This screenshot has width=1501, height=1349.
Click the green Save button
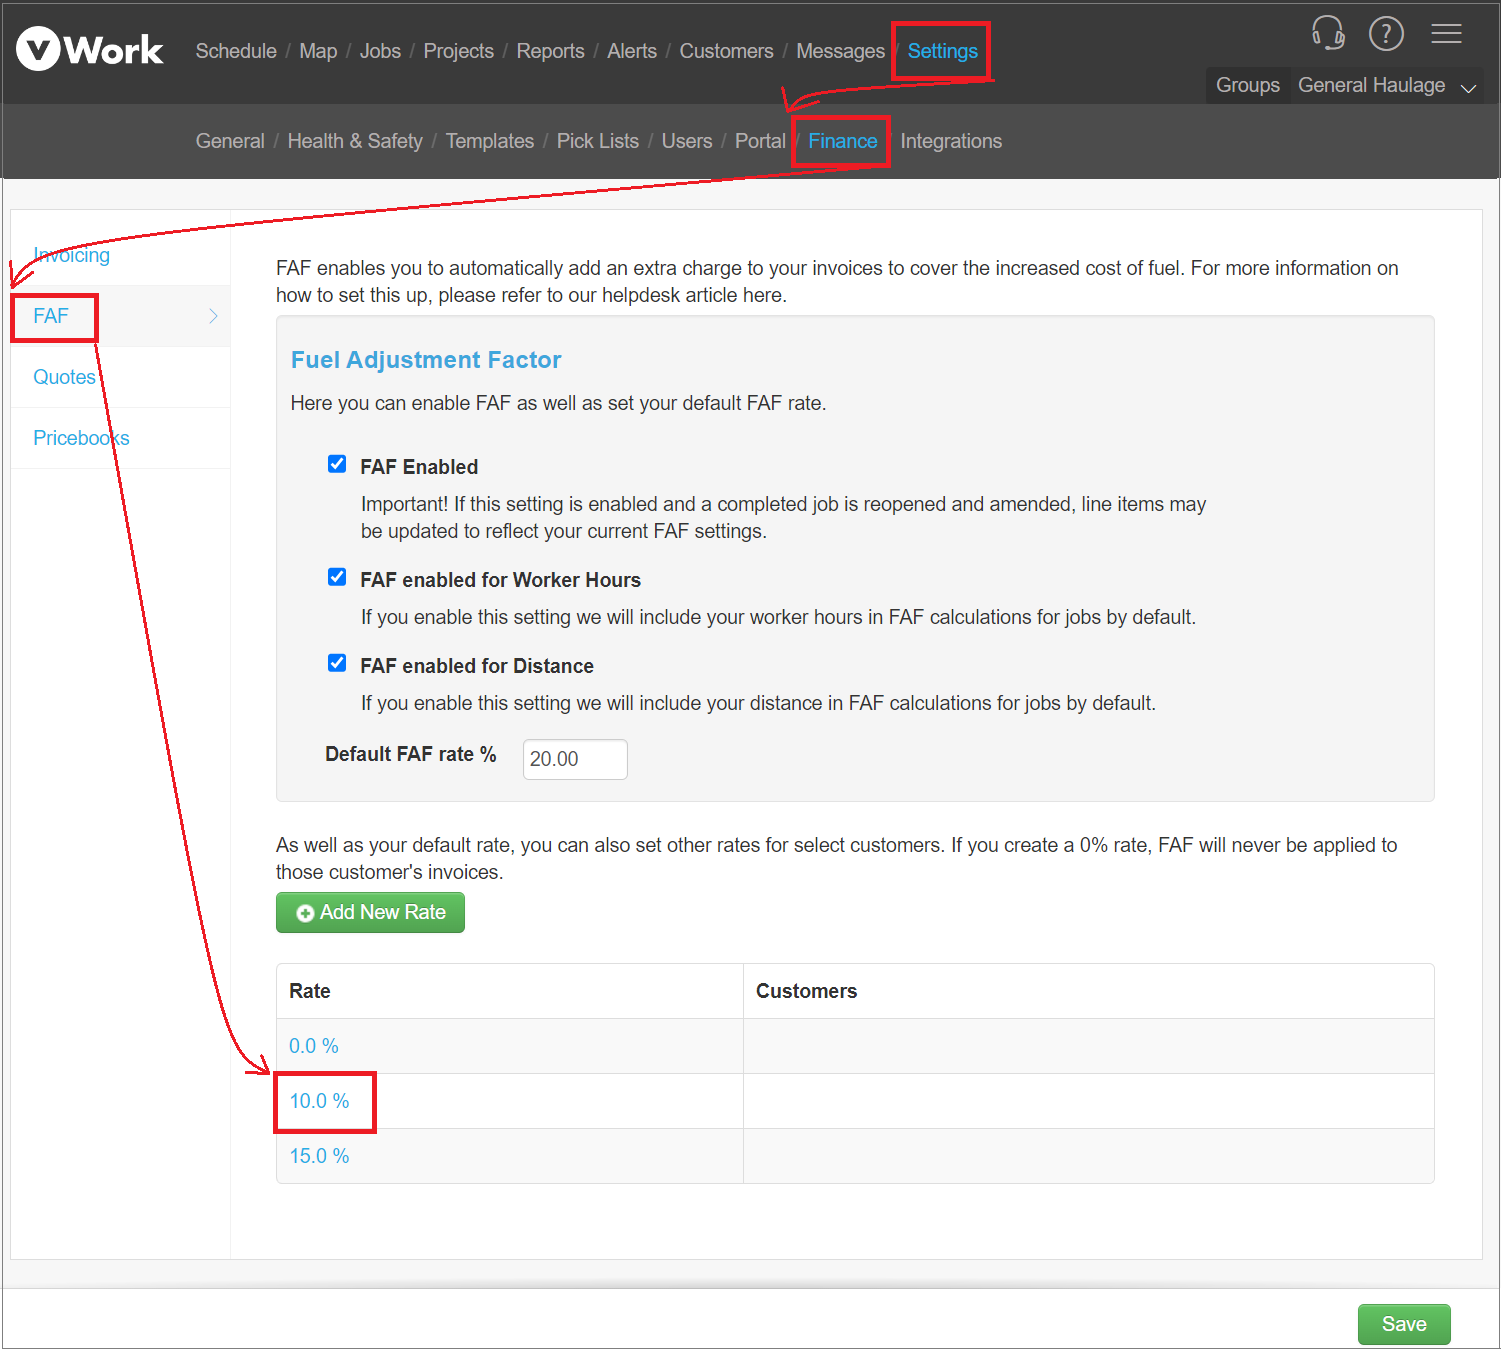[x=1404, y=1324]
